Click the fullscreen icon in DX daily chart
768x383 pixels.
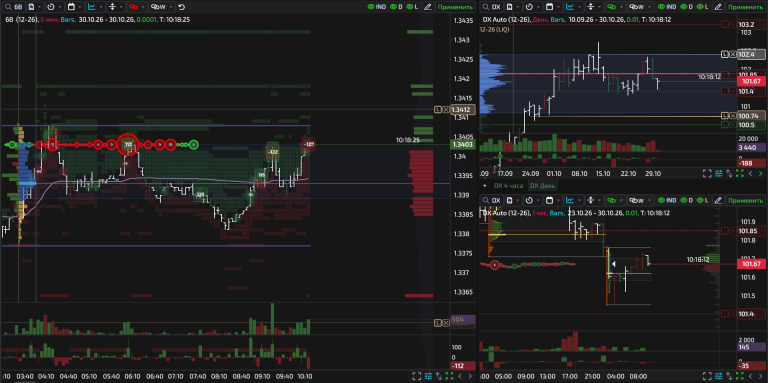tap(707, 173)
